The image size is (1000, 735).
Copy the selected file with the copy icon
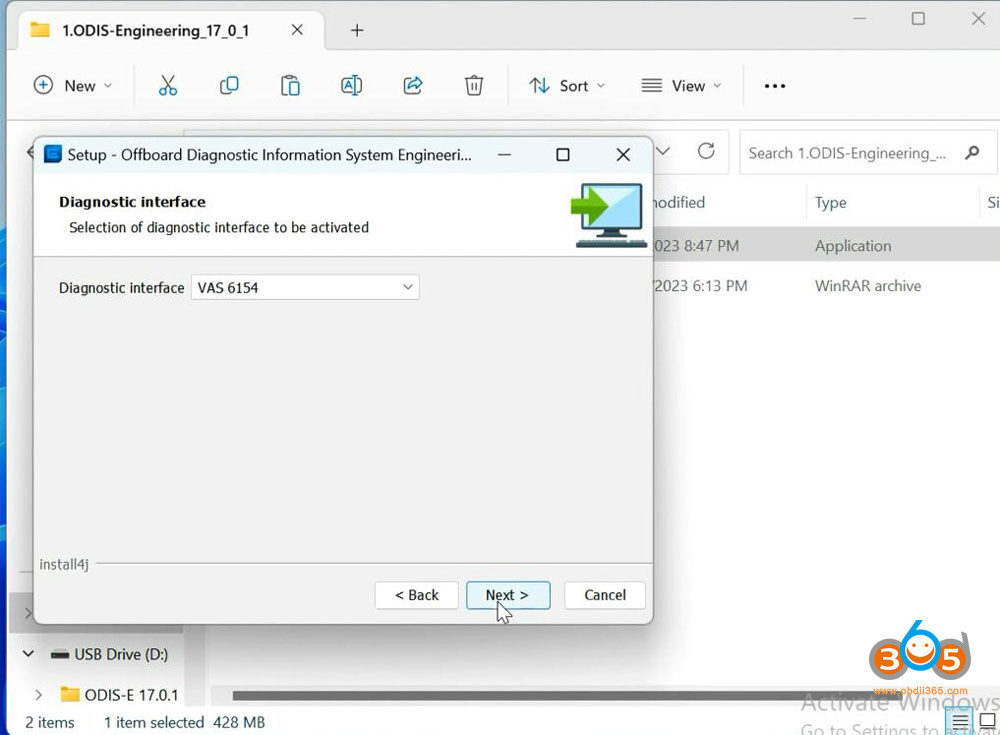229,85
